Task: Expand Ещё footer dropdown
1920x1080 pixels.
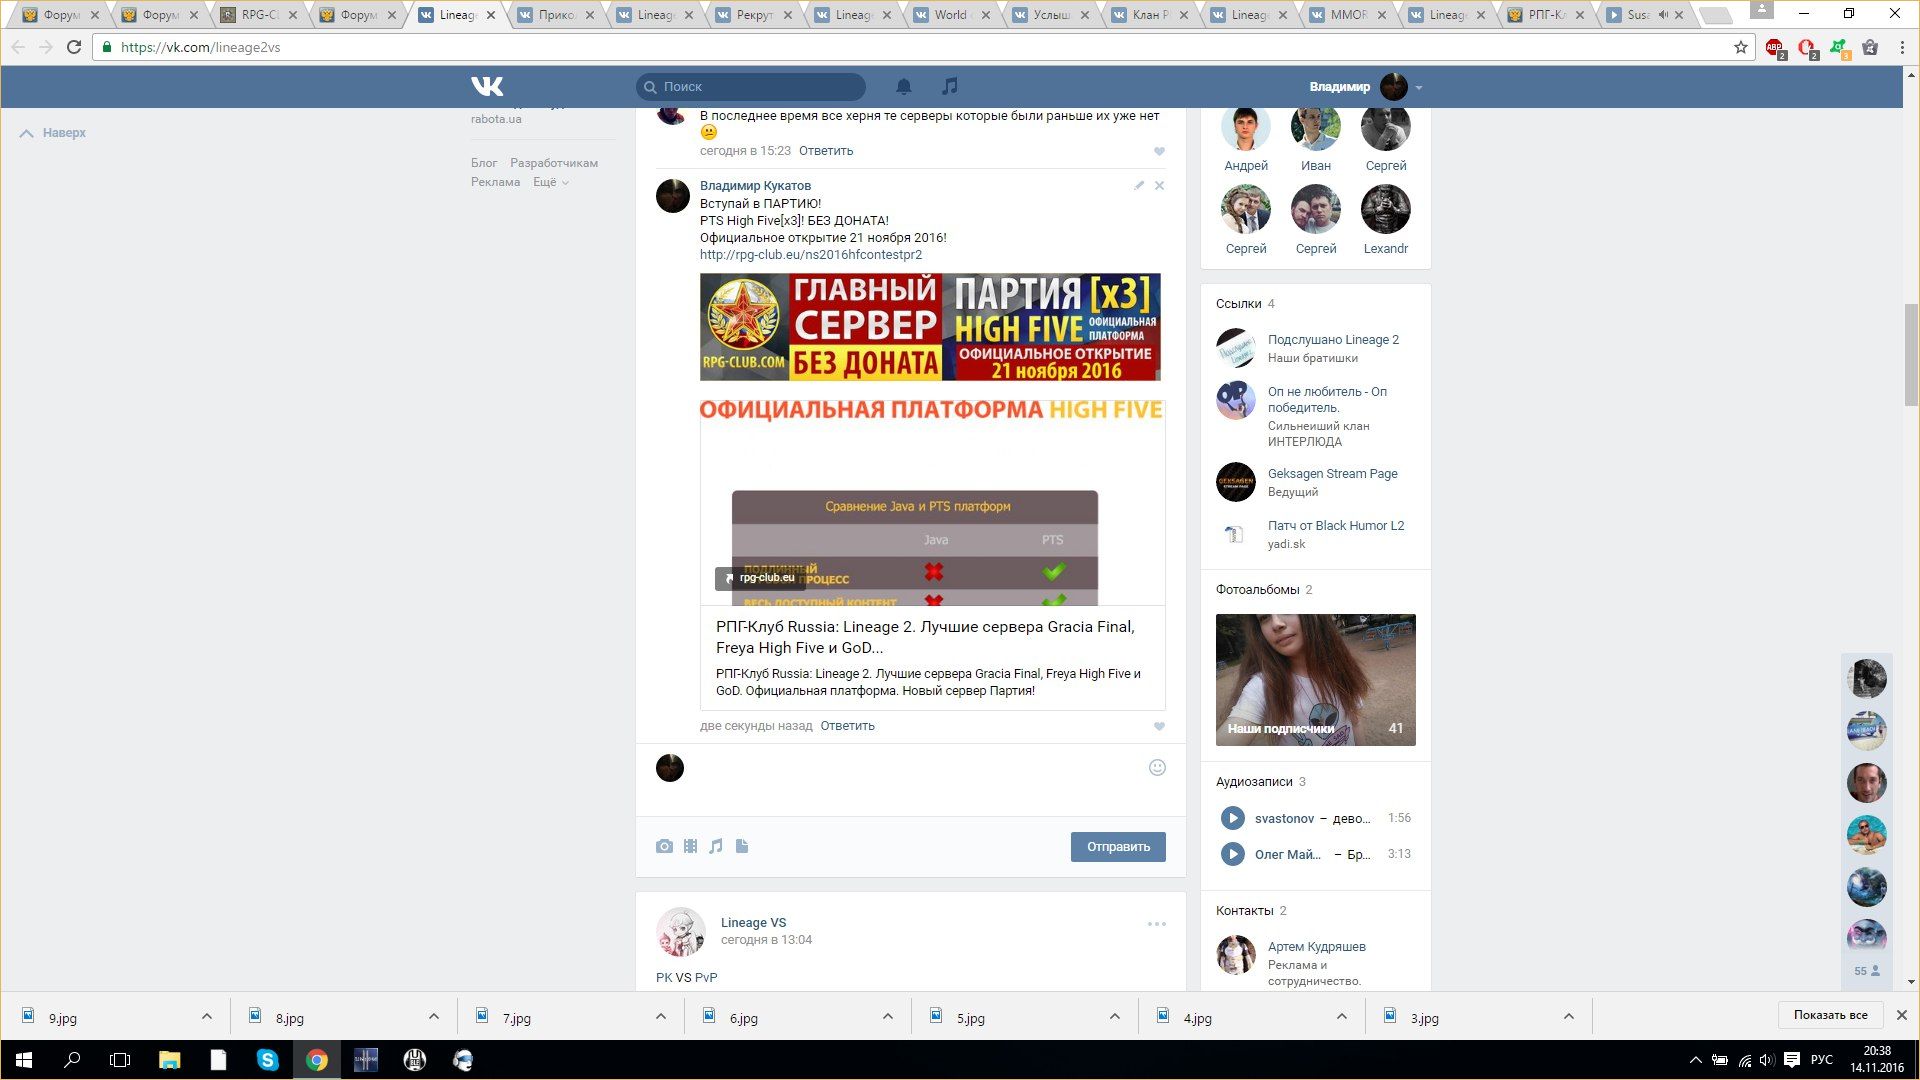Action: point(550,182)
